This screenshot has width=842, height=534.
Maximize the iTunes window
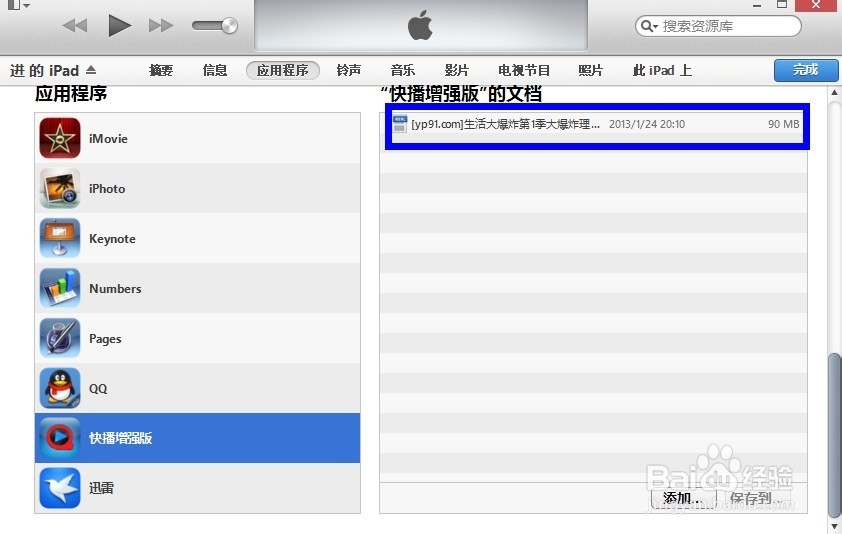point(782,5)
